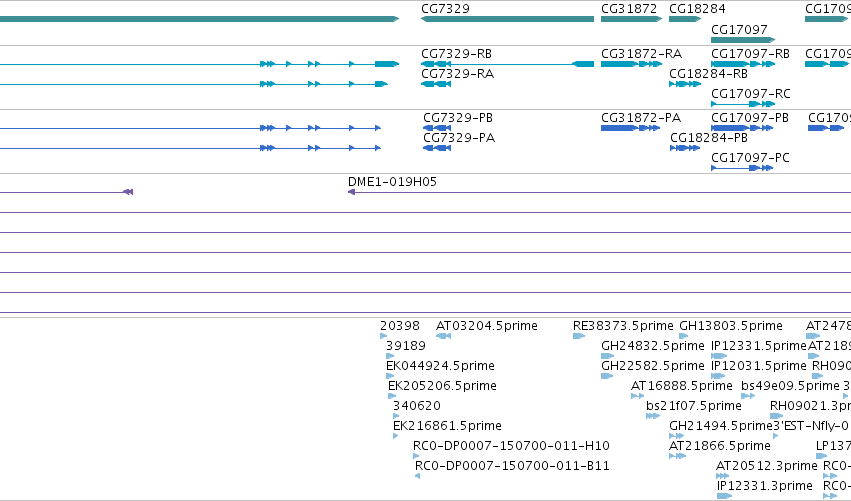Click EST label EK044924.5prime
The height and width of the screenshot is (501, 851).
point(440,366)
